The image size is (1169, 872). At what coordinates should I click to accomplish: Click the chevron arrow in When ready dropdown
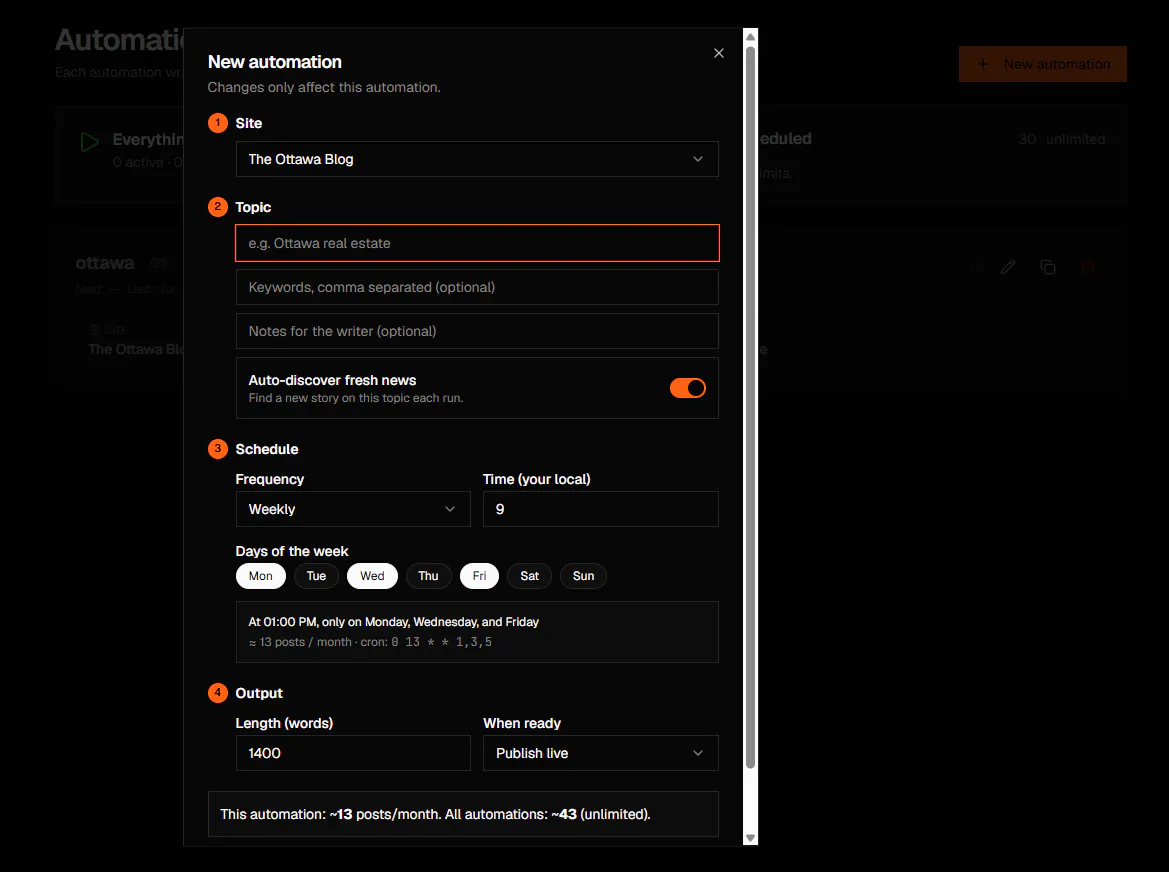click(x=698, y=753)
